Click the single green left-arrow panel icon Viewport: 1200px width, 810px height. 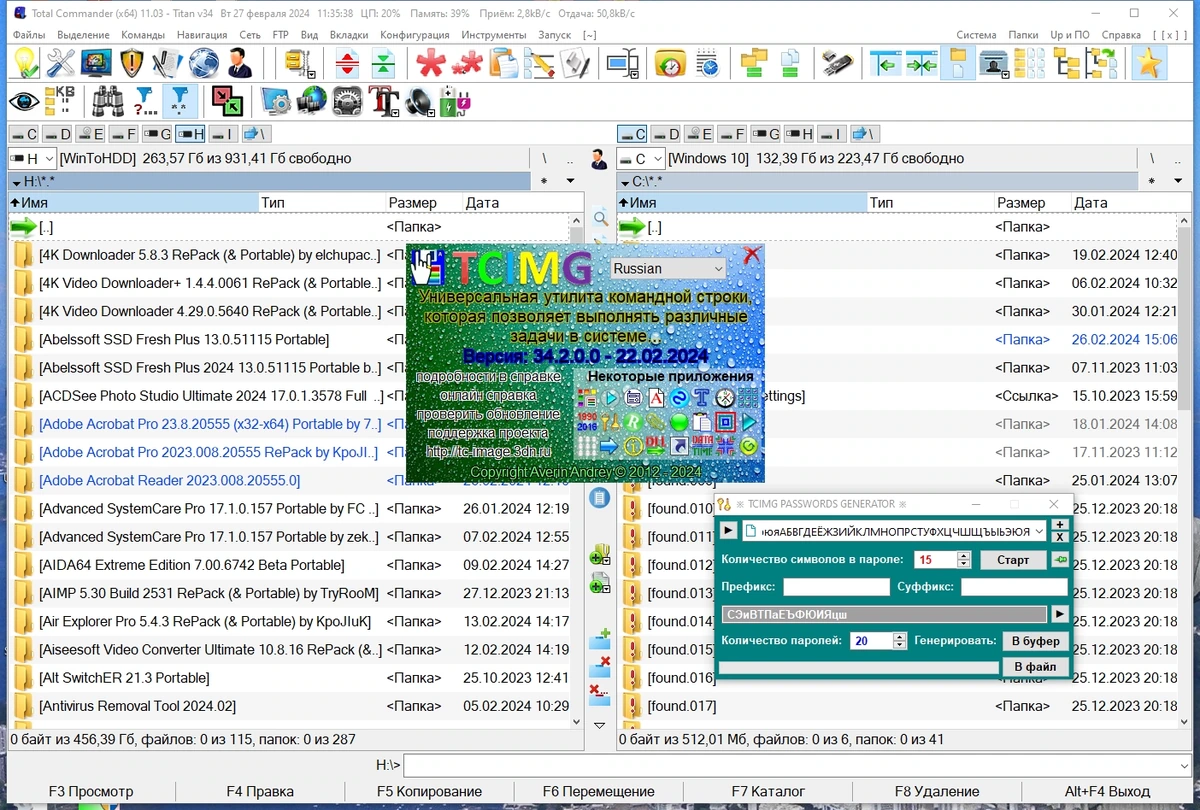[885, 64]
